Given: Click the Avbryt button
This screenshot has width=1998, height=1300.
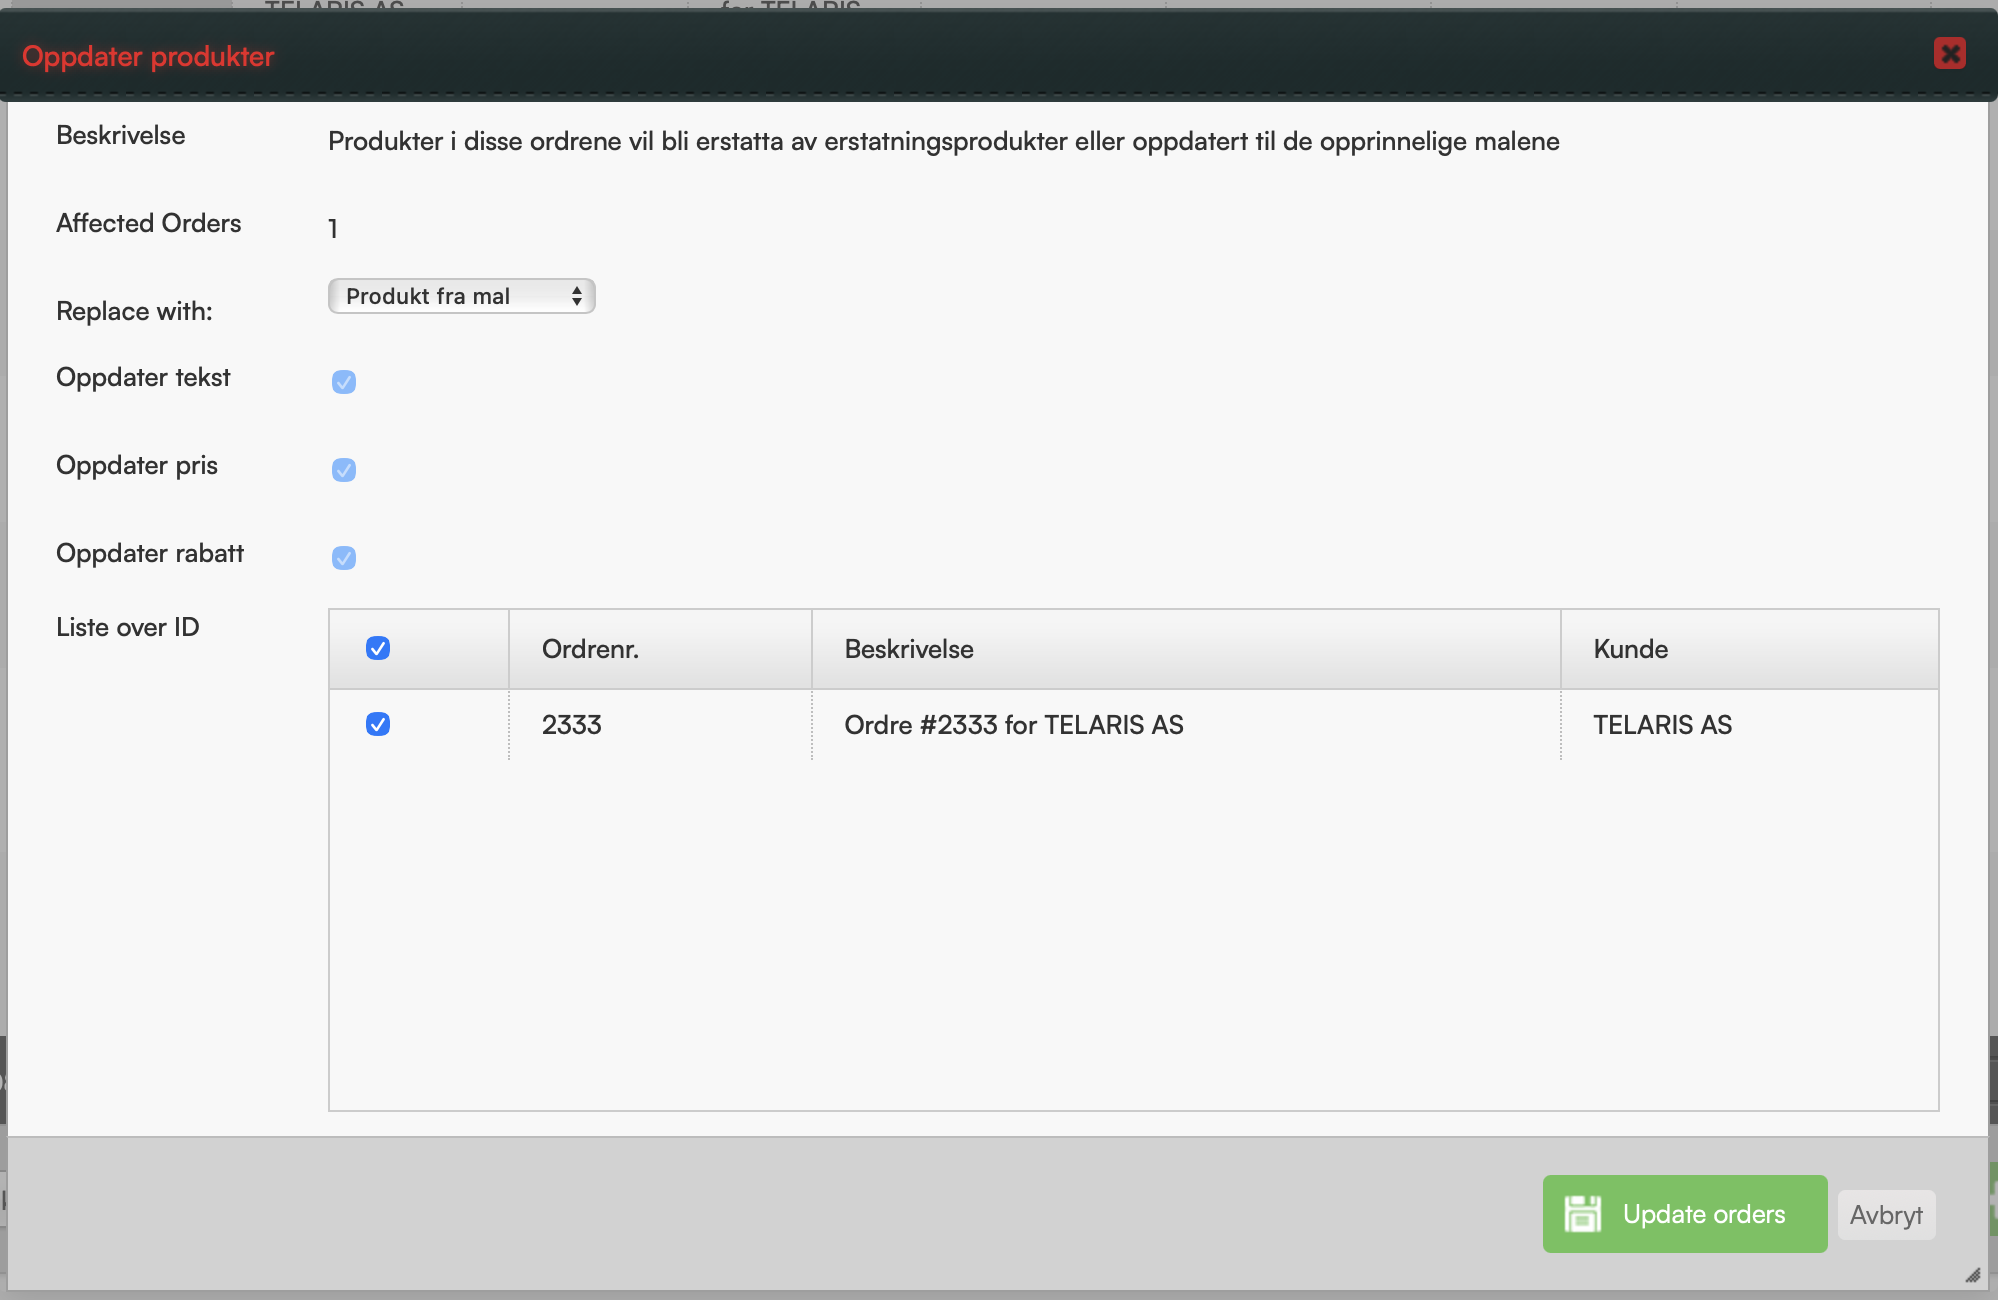Looking at the screenshot, I should [1886, 1215].
